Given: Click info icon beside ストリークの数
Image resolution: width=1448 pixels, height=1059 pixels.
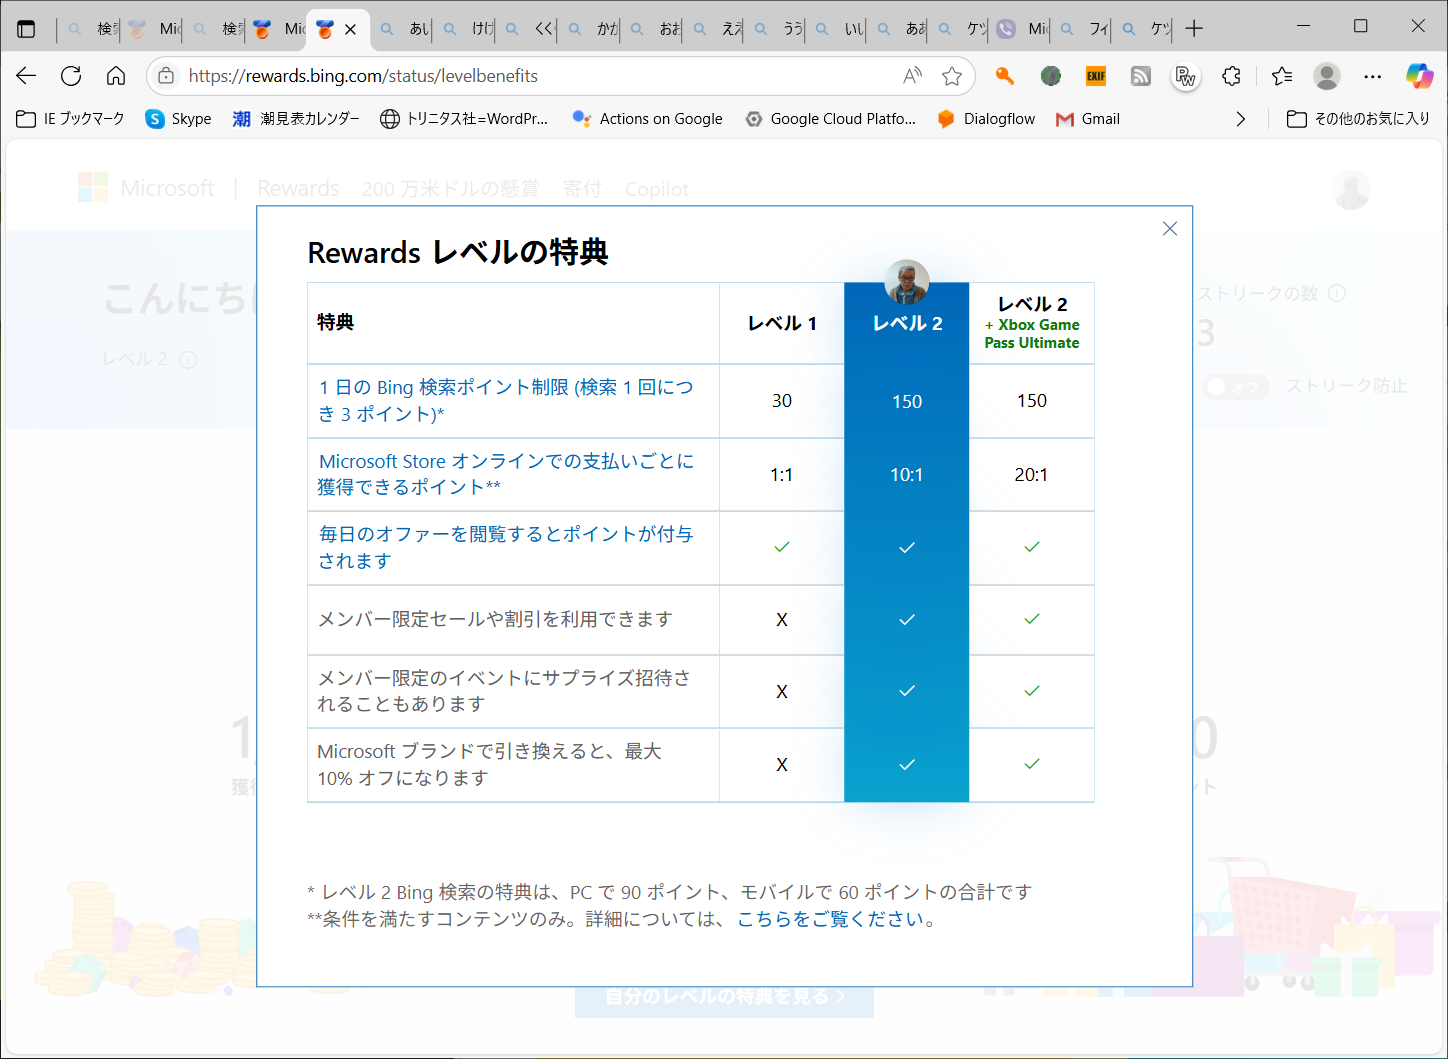Looking at the screenshot, I should 1337,293.
